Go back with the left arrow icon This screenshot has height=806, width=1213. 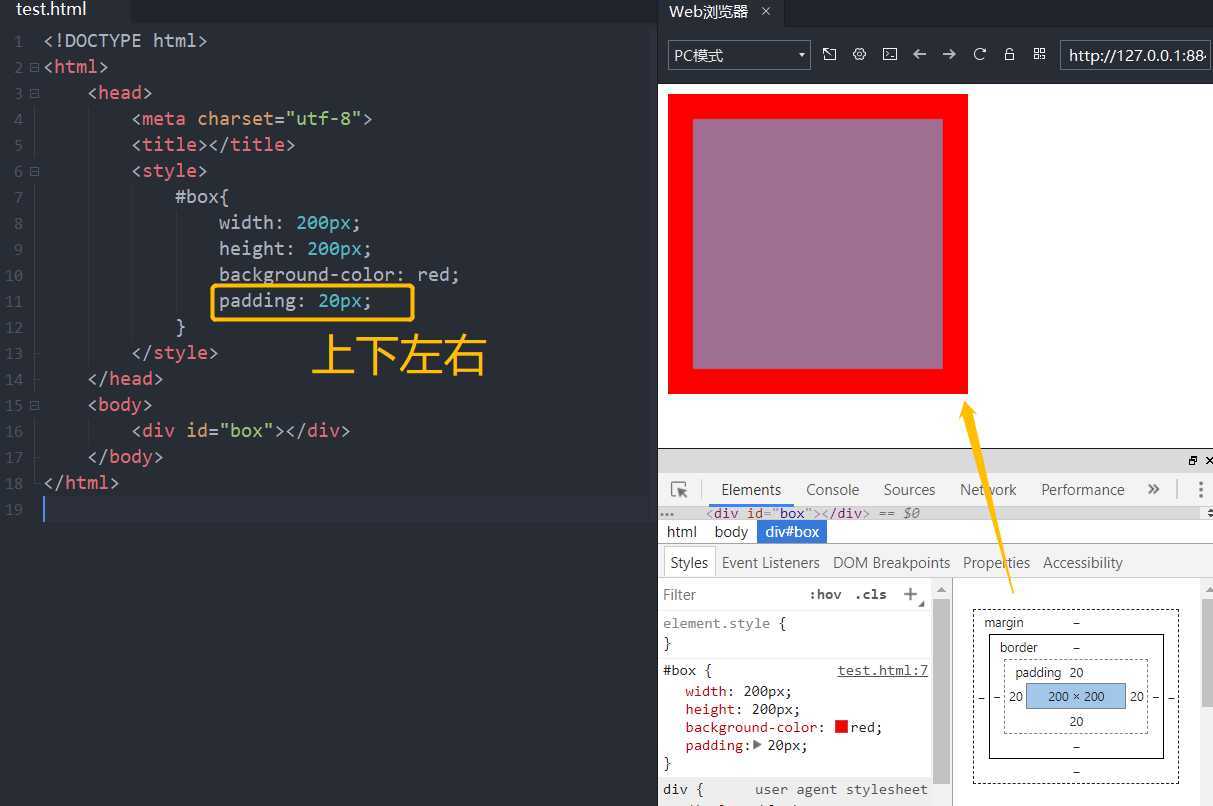point(919,54)
